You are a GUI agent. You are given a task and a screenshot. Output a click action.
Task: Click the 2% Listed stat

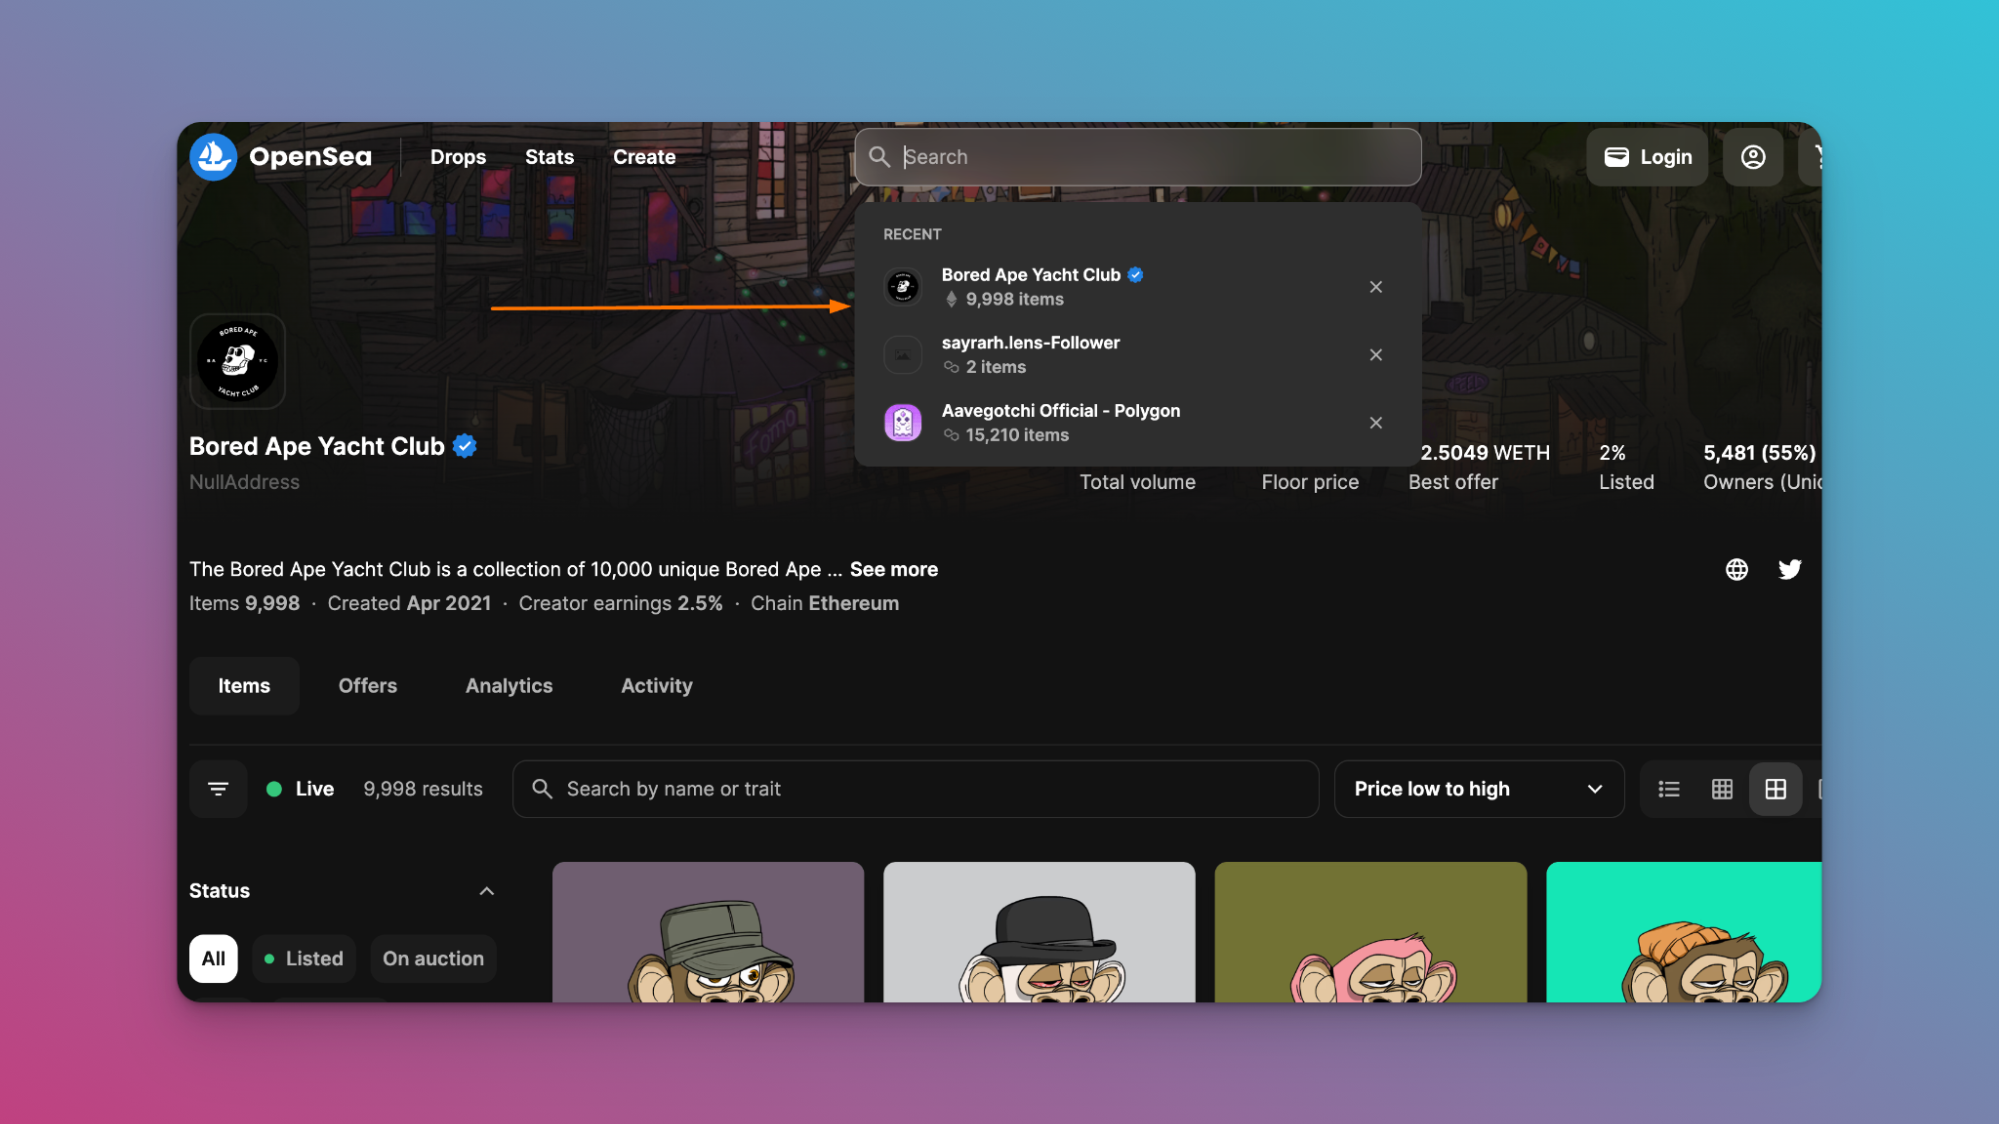[1626, 467]
